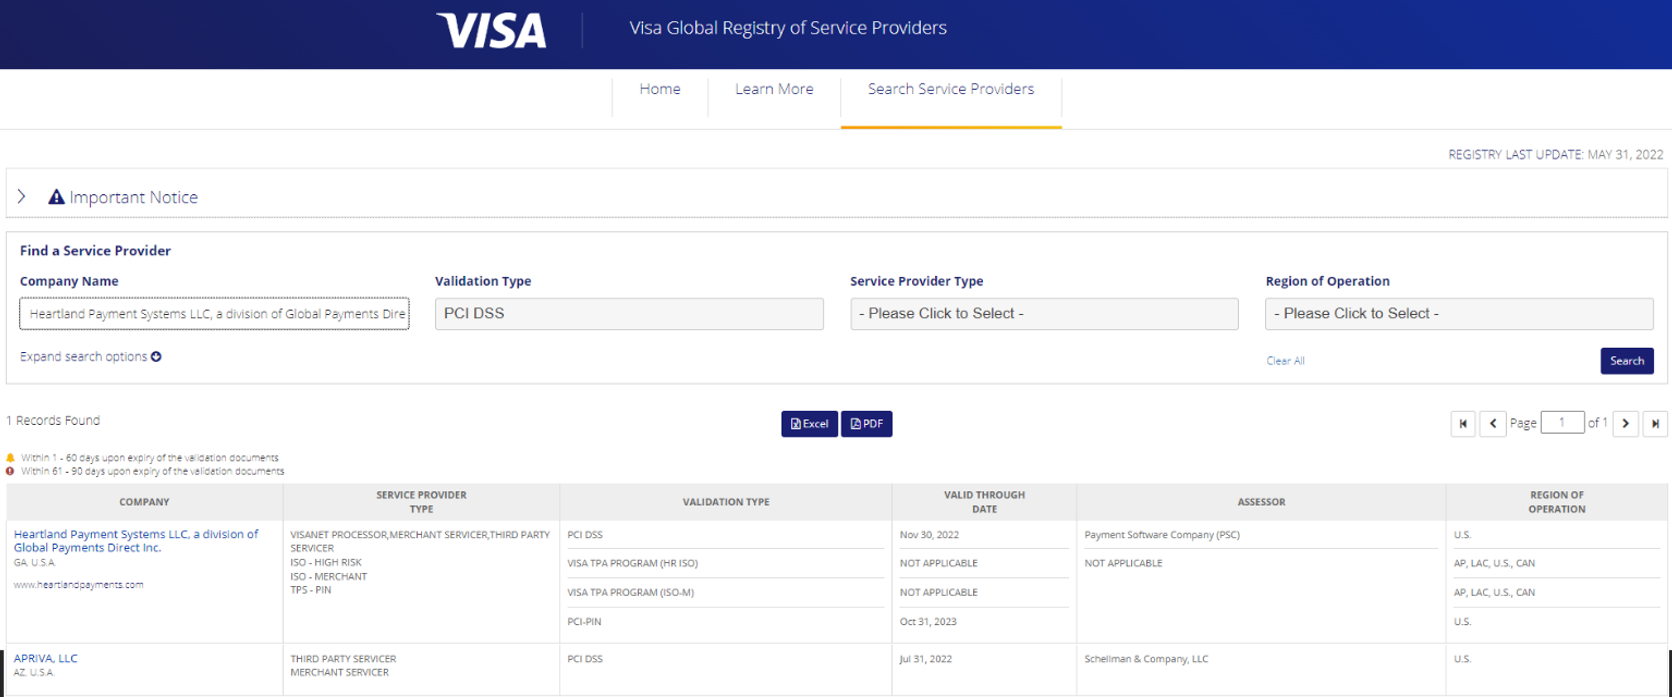The height and width of the screenshot is (697, 1672).
Task: Export results with the Excel button
Action: pos(809,424)
